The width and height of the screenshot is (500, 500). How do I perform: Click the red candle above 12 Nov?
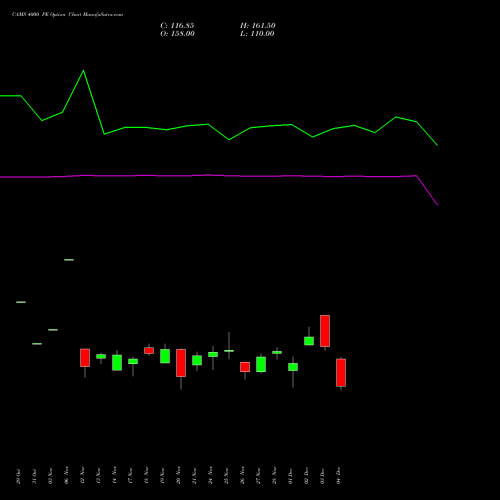click(x=85, y=358)
